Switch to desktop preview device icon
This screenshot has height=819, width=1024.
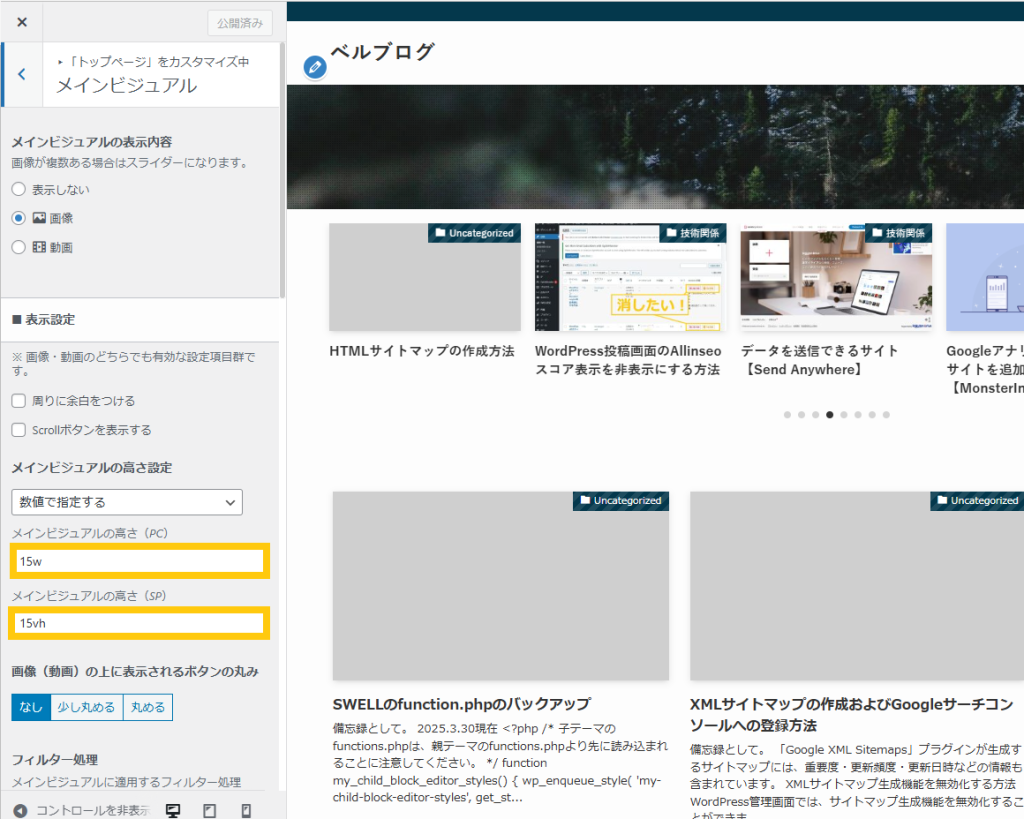(x=173, y=811)
